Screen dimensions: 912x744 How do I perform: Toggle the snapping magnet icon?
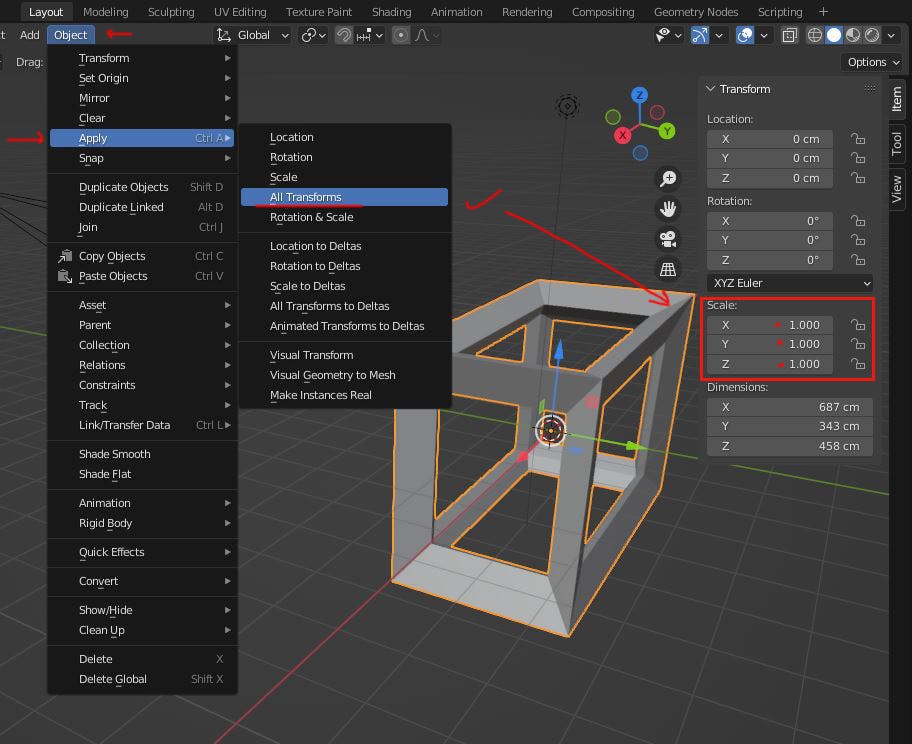(345, 35)
